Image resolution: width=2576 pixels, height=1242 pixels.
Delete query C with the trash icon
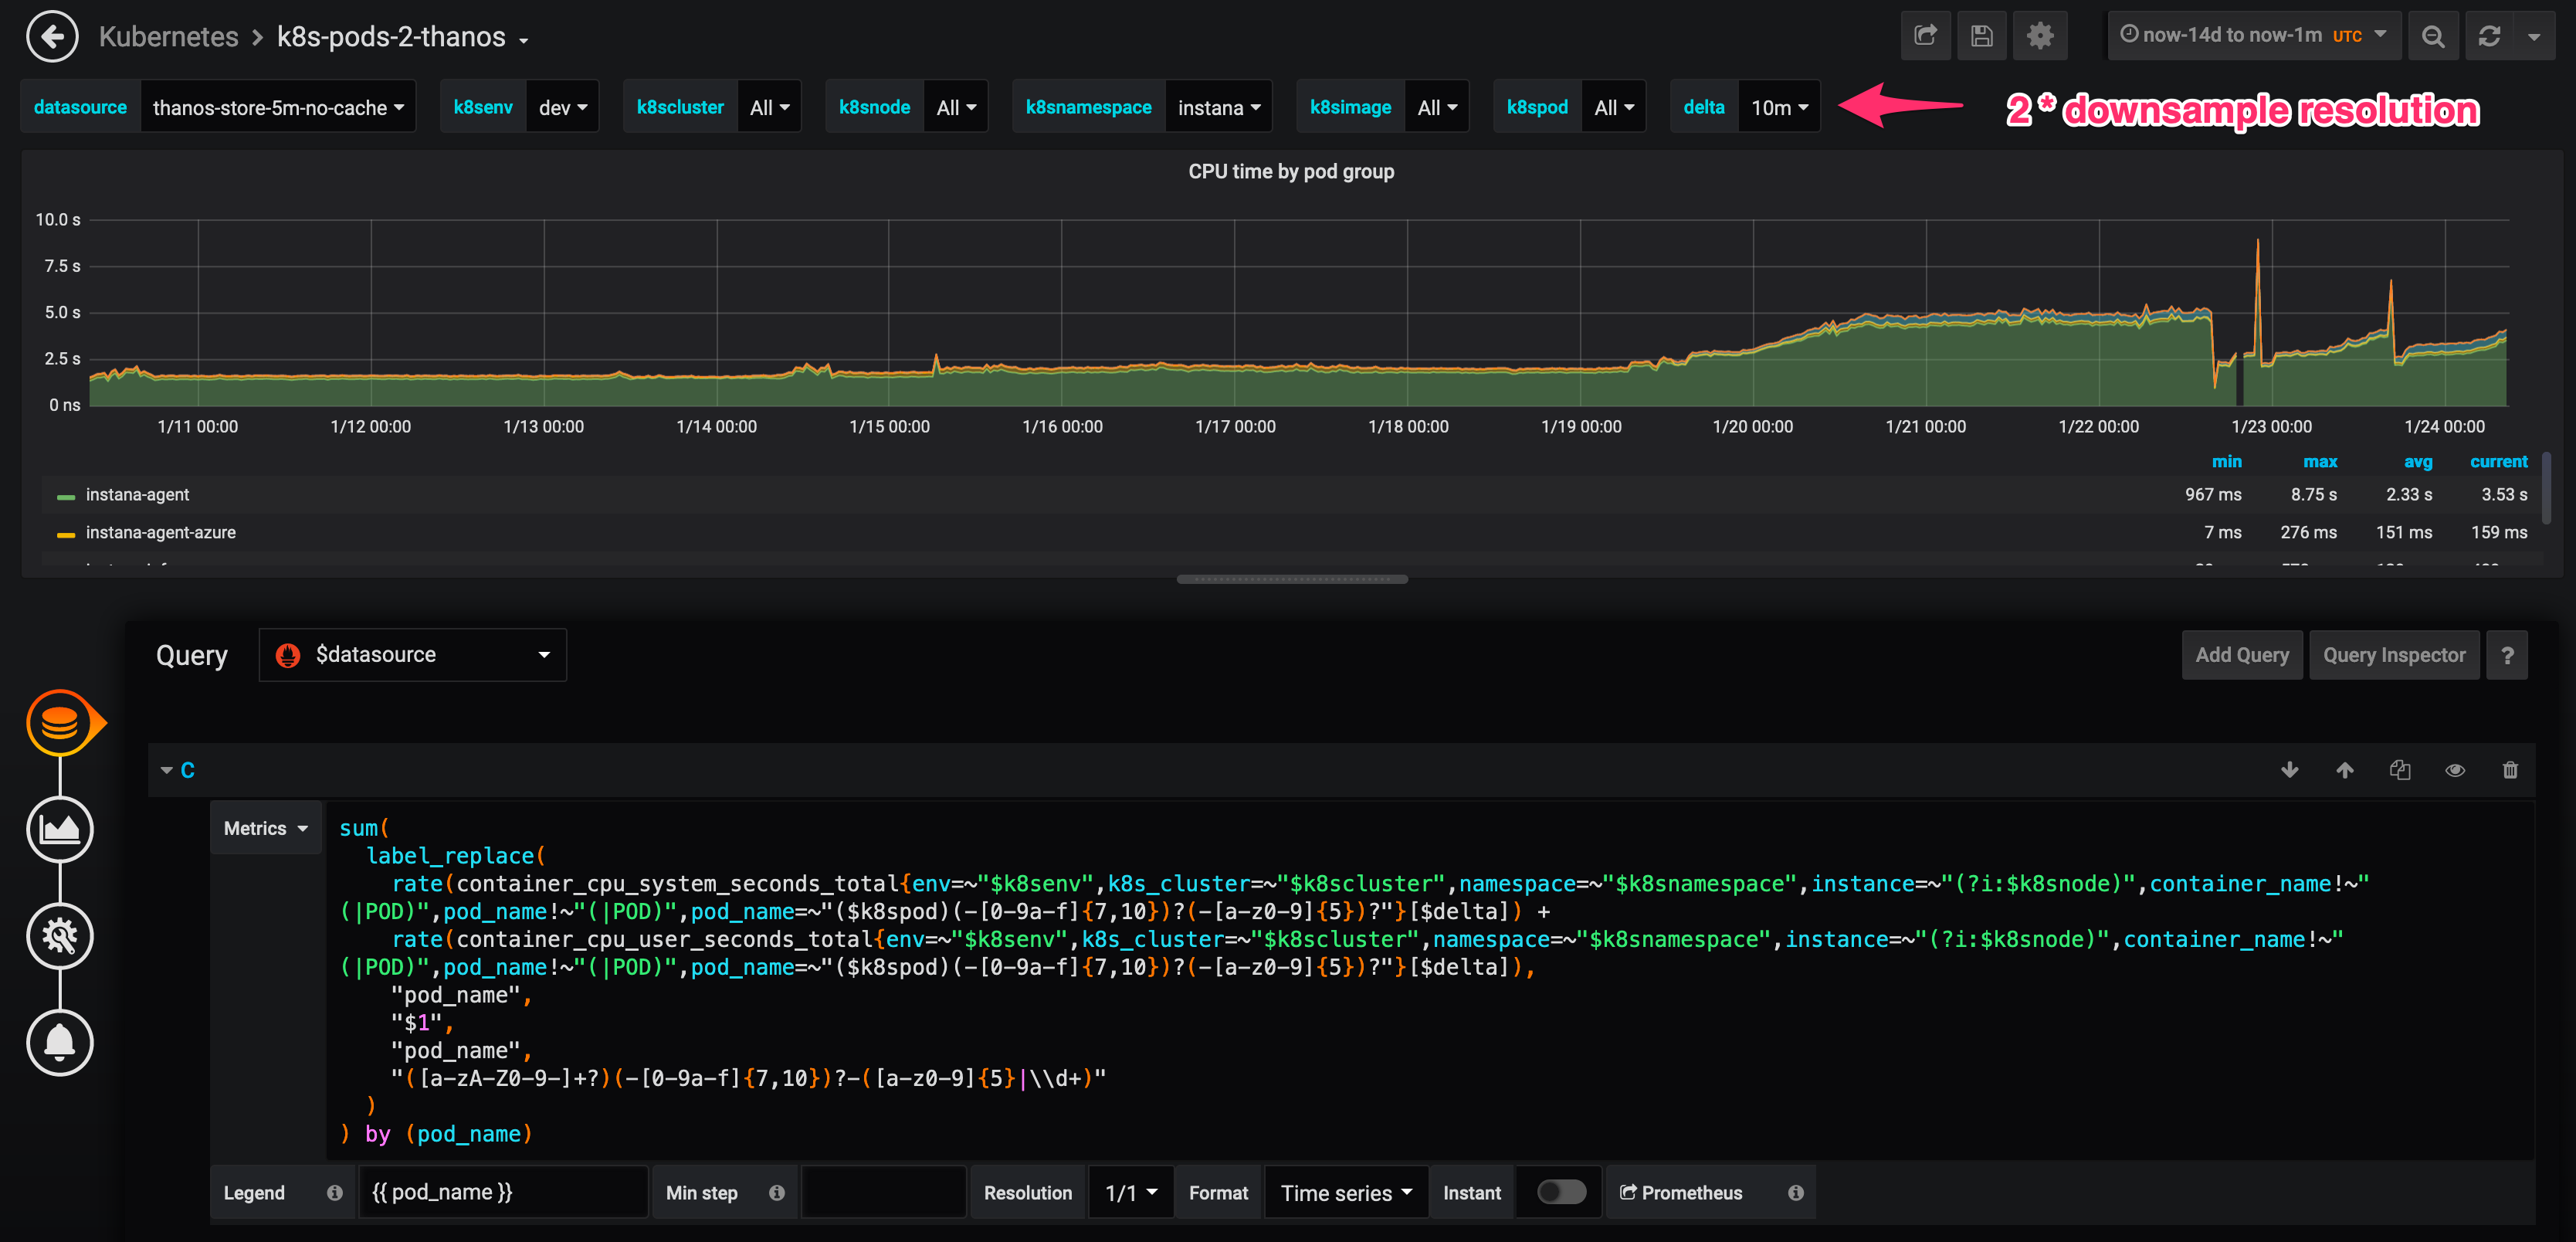[2510, 769]
